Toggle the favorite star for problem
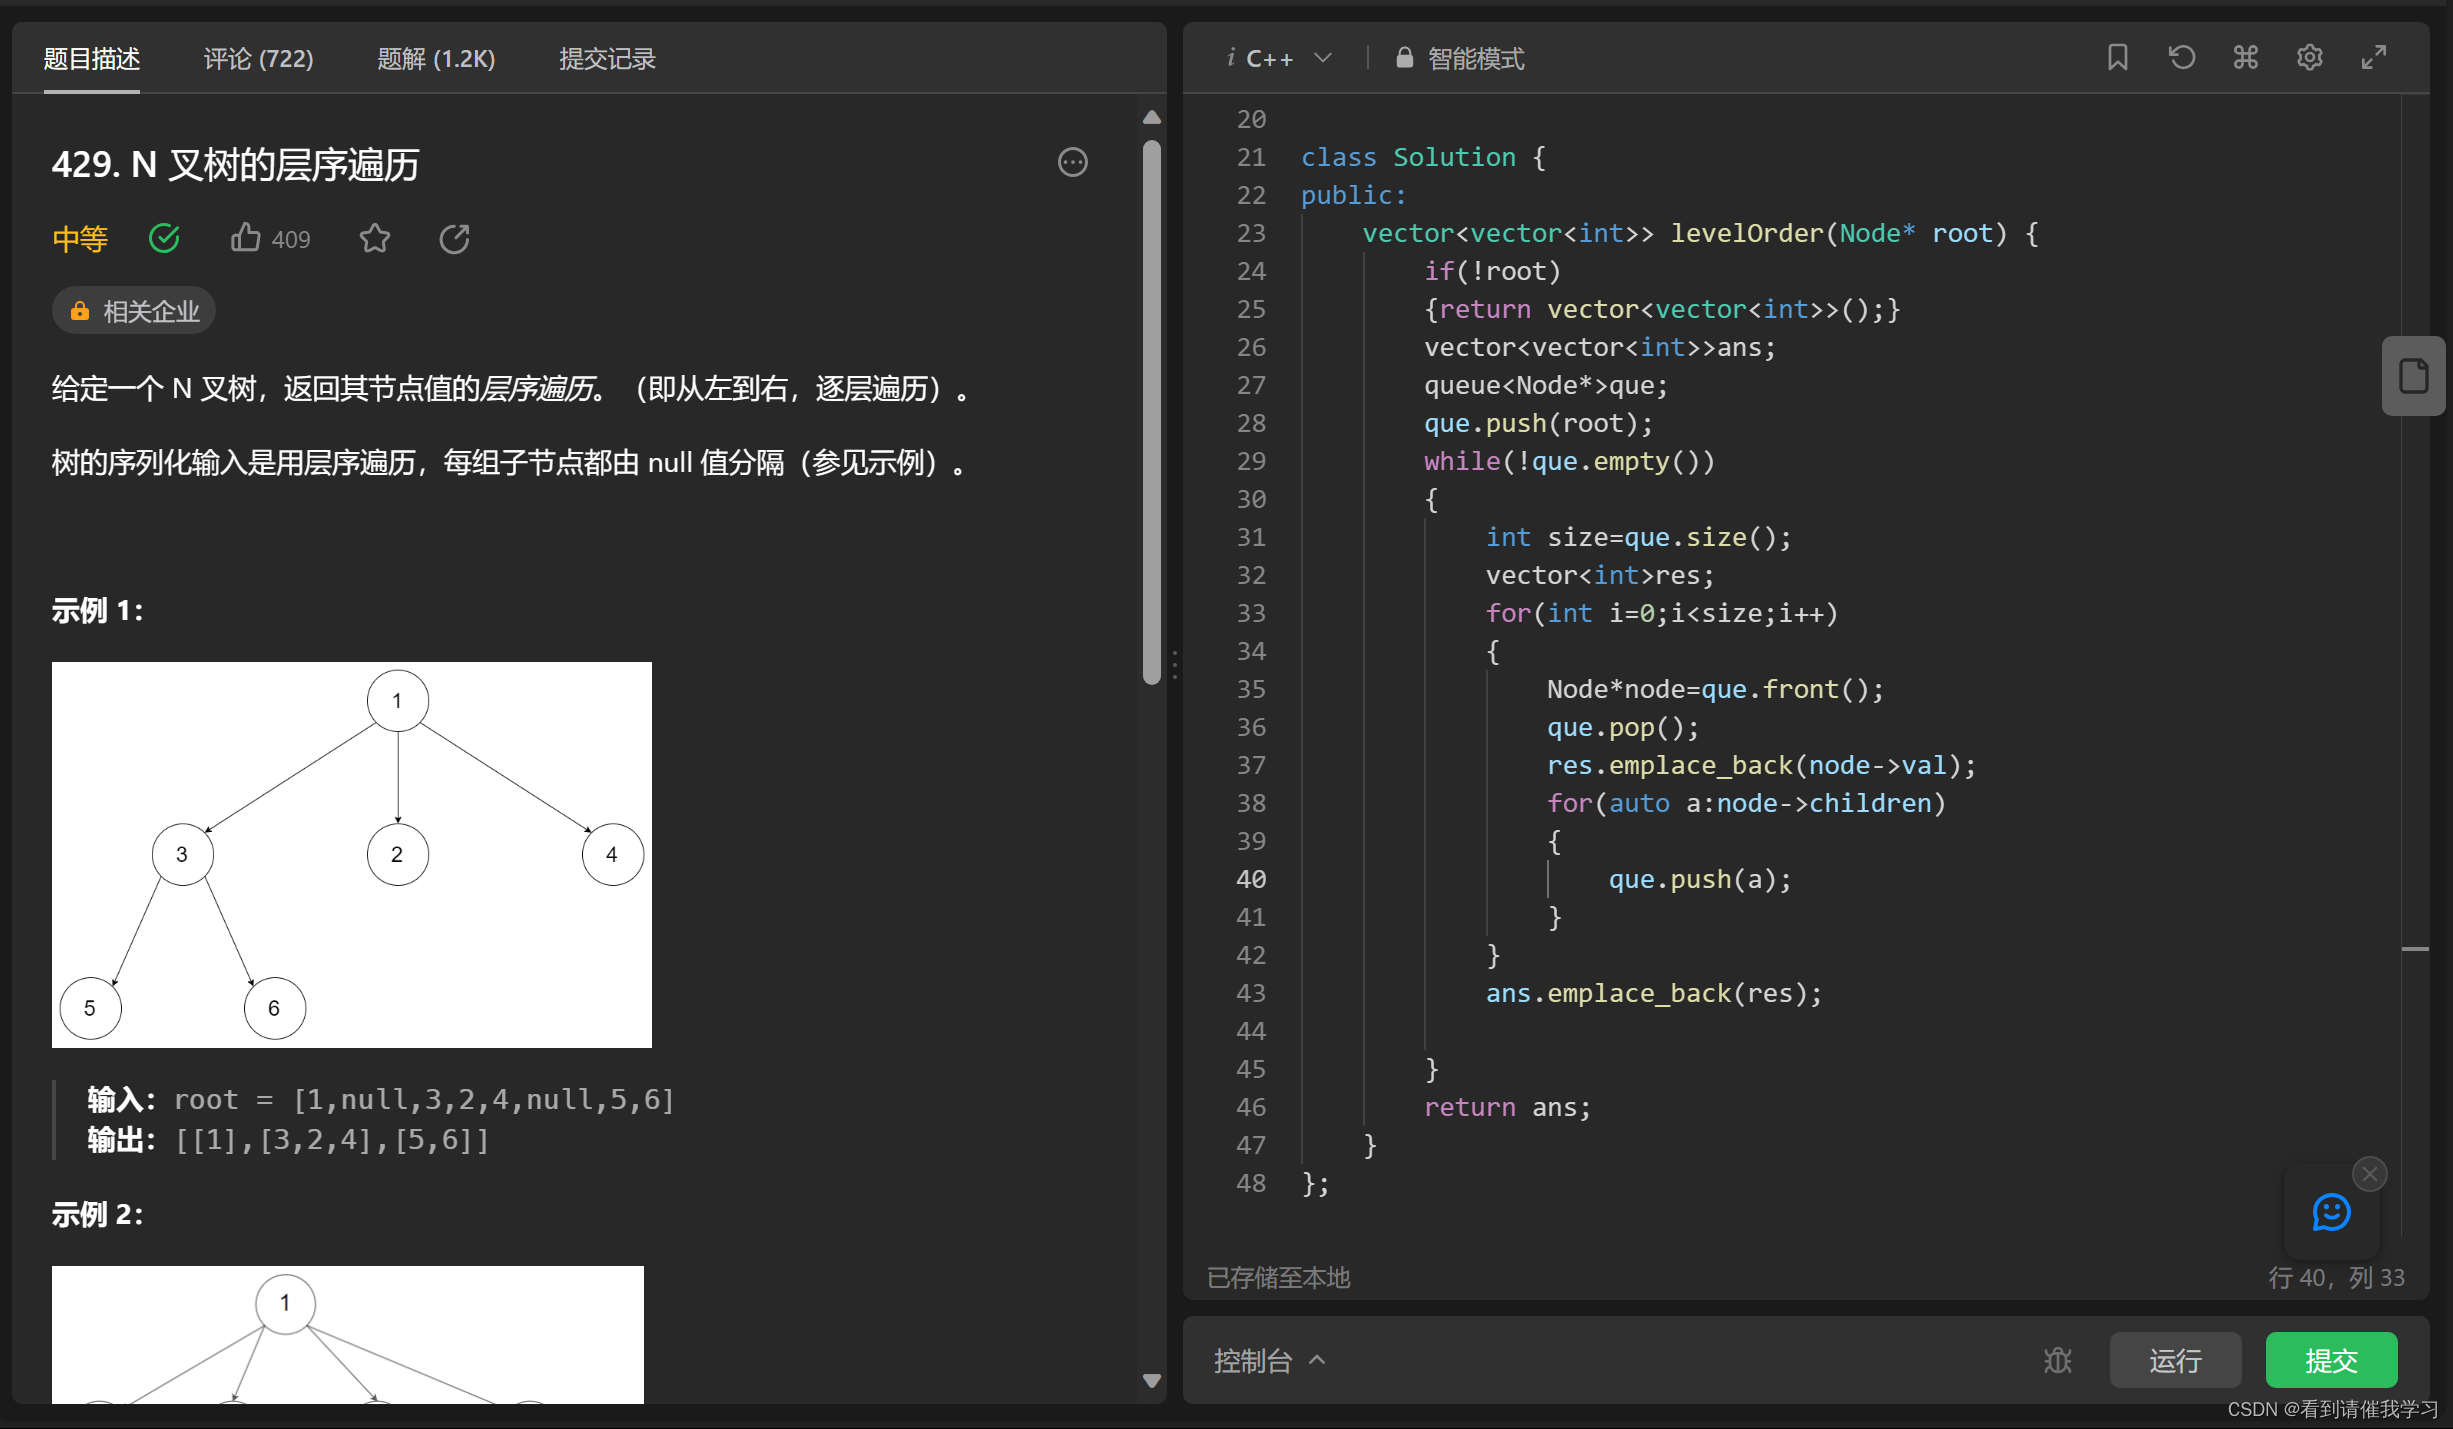Image resolution: width=2453 pixels, height=1429 pixels. pos(374,239)
